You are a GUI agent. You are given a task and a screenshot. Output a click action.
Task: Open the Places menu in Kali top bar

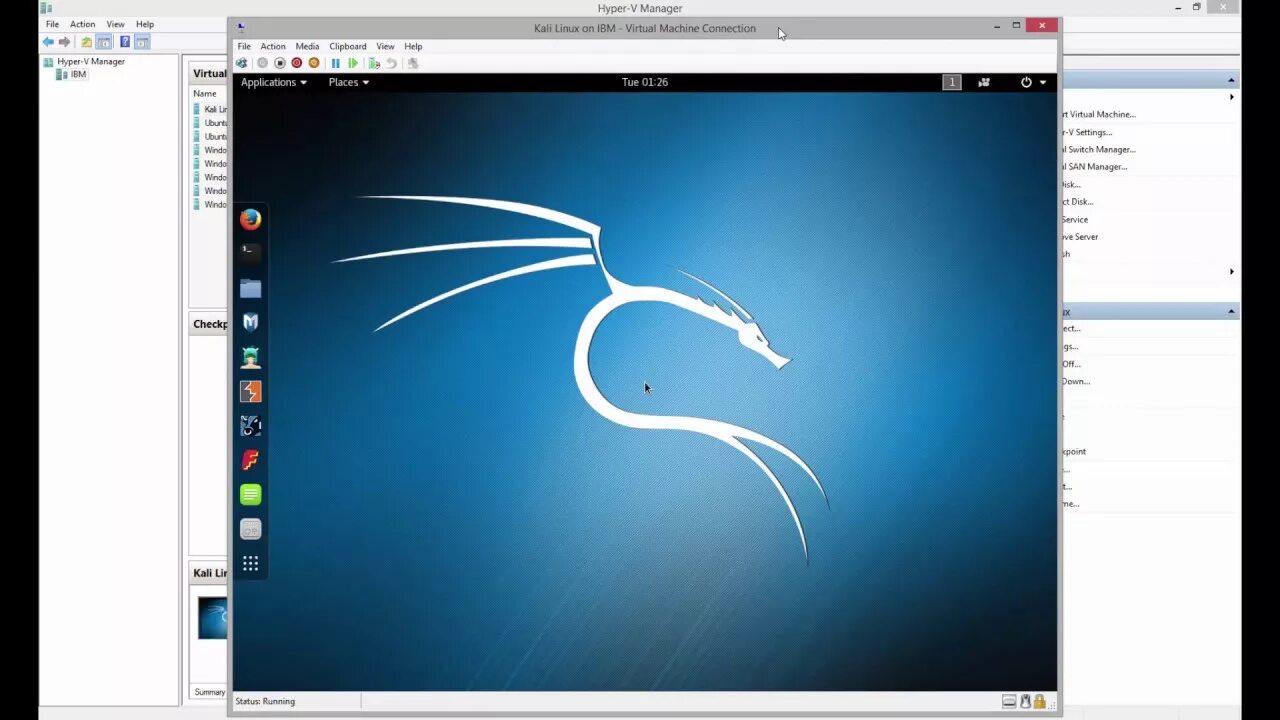point(348,82)
